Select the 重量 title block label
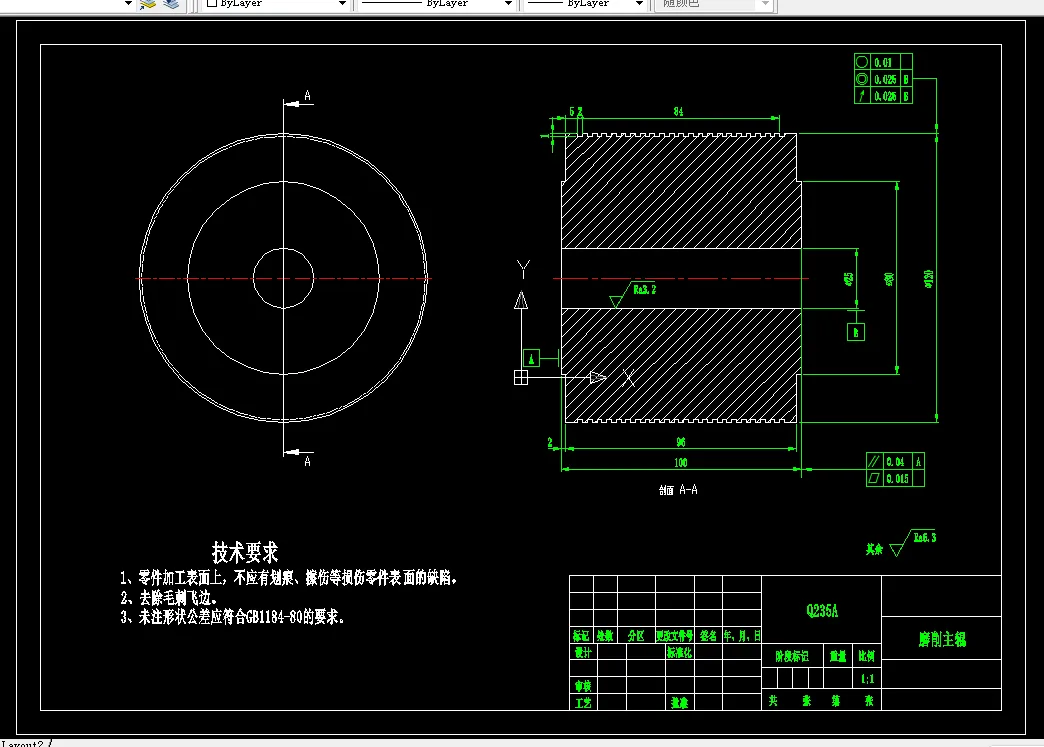The width and height of the screenshot is (1044, 747). tap(838, 656)
